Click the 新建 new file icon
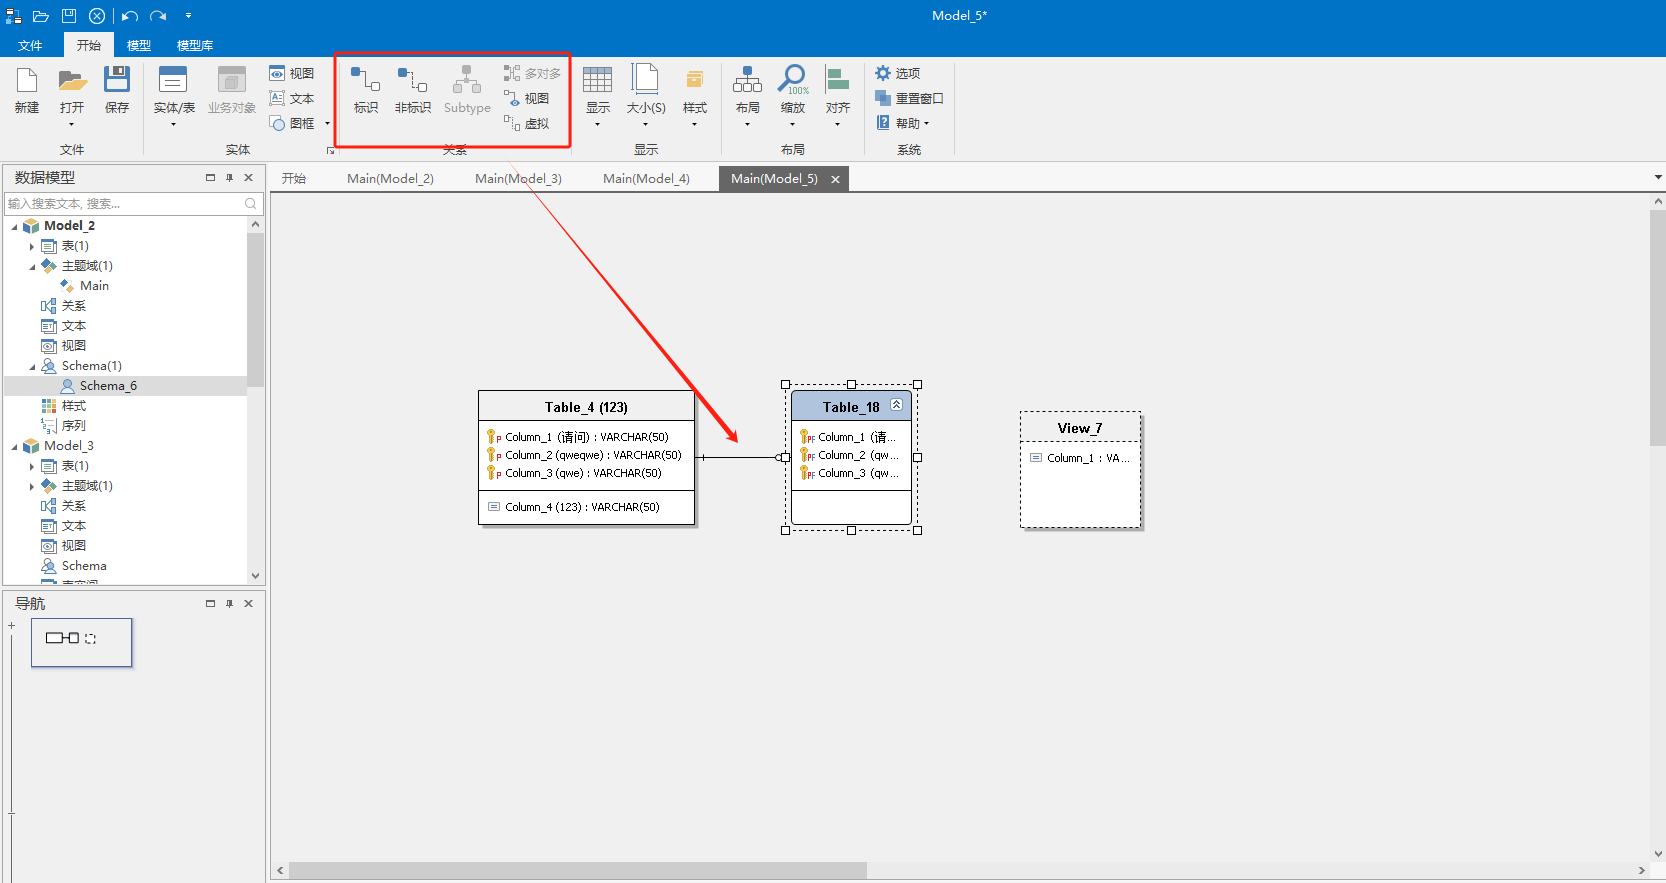1666x883 pixels. coord(27,90)
